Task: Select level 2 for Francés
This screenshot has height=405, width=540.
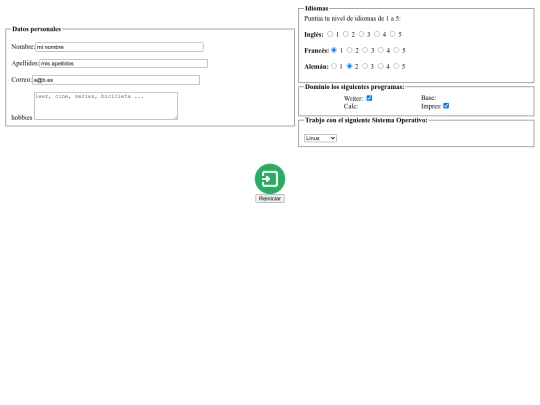Action: click(350, 50)
